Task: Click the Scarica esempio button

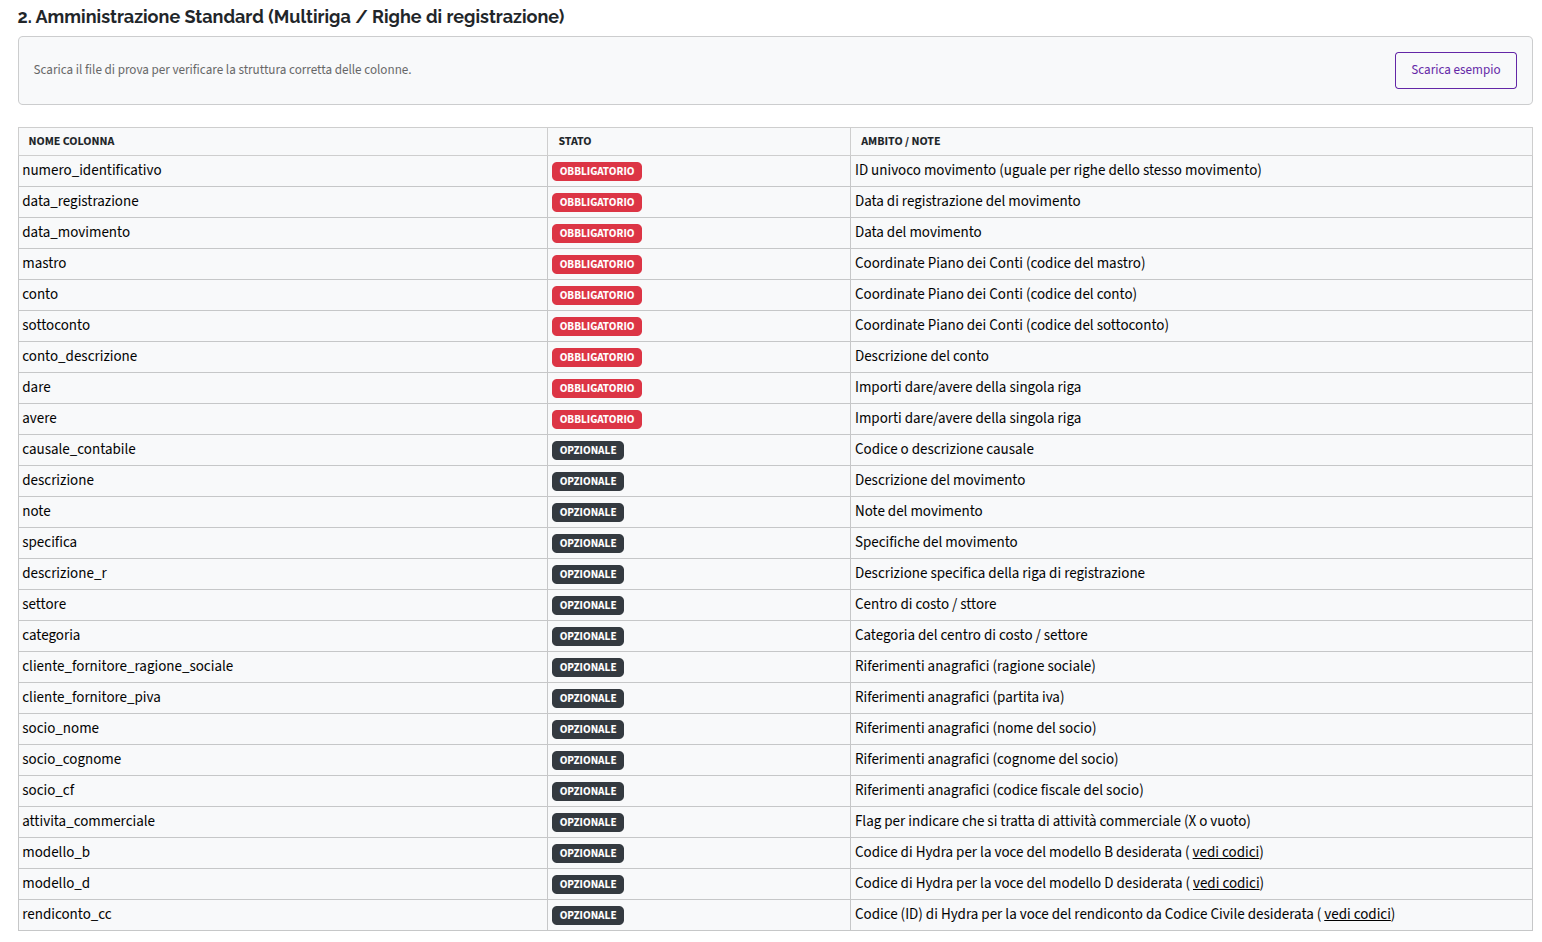Action: tap(1455, 70)
